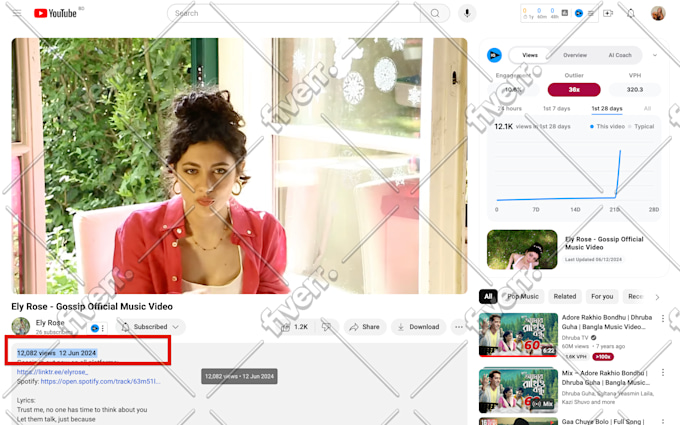Click the blue extension logo in top toolbar
Screen dimensions: 680x425
(579, 13)
